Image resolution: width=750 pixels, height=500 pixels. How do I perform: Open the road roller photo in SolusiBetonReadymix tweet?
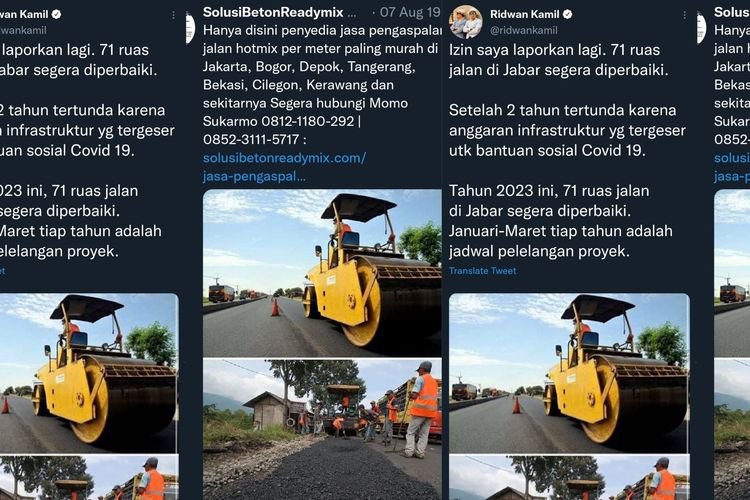tap(322, 273)
